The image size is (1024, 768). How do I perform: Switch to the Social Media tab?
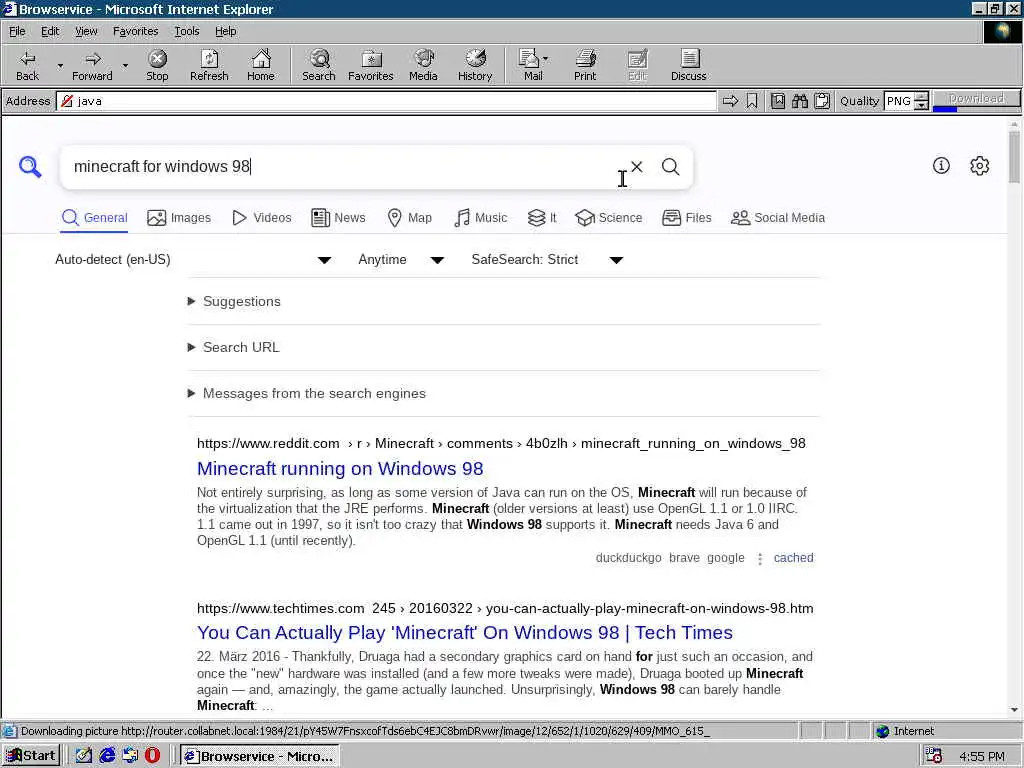tap(778, 217)
